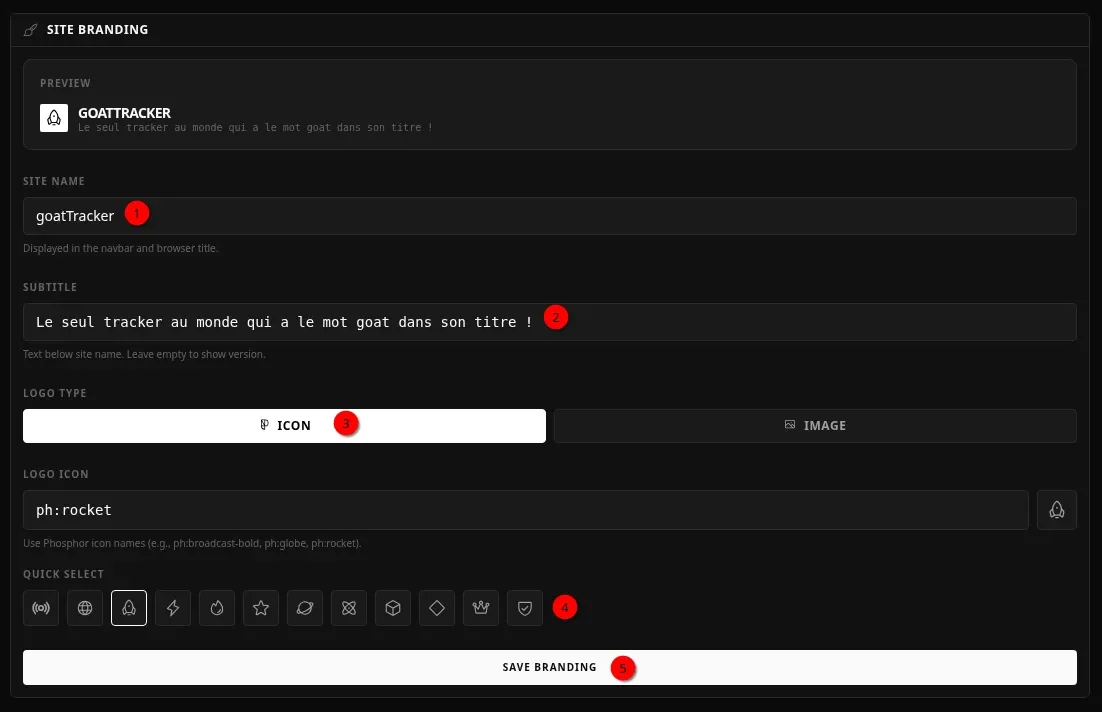Image resolution: width=1102 pixels, height=712 pixels.
Task: Switch logo type to Image
Action: click(815, 426)
